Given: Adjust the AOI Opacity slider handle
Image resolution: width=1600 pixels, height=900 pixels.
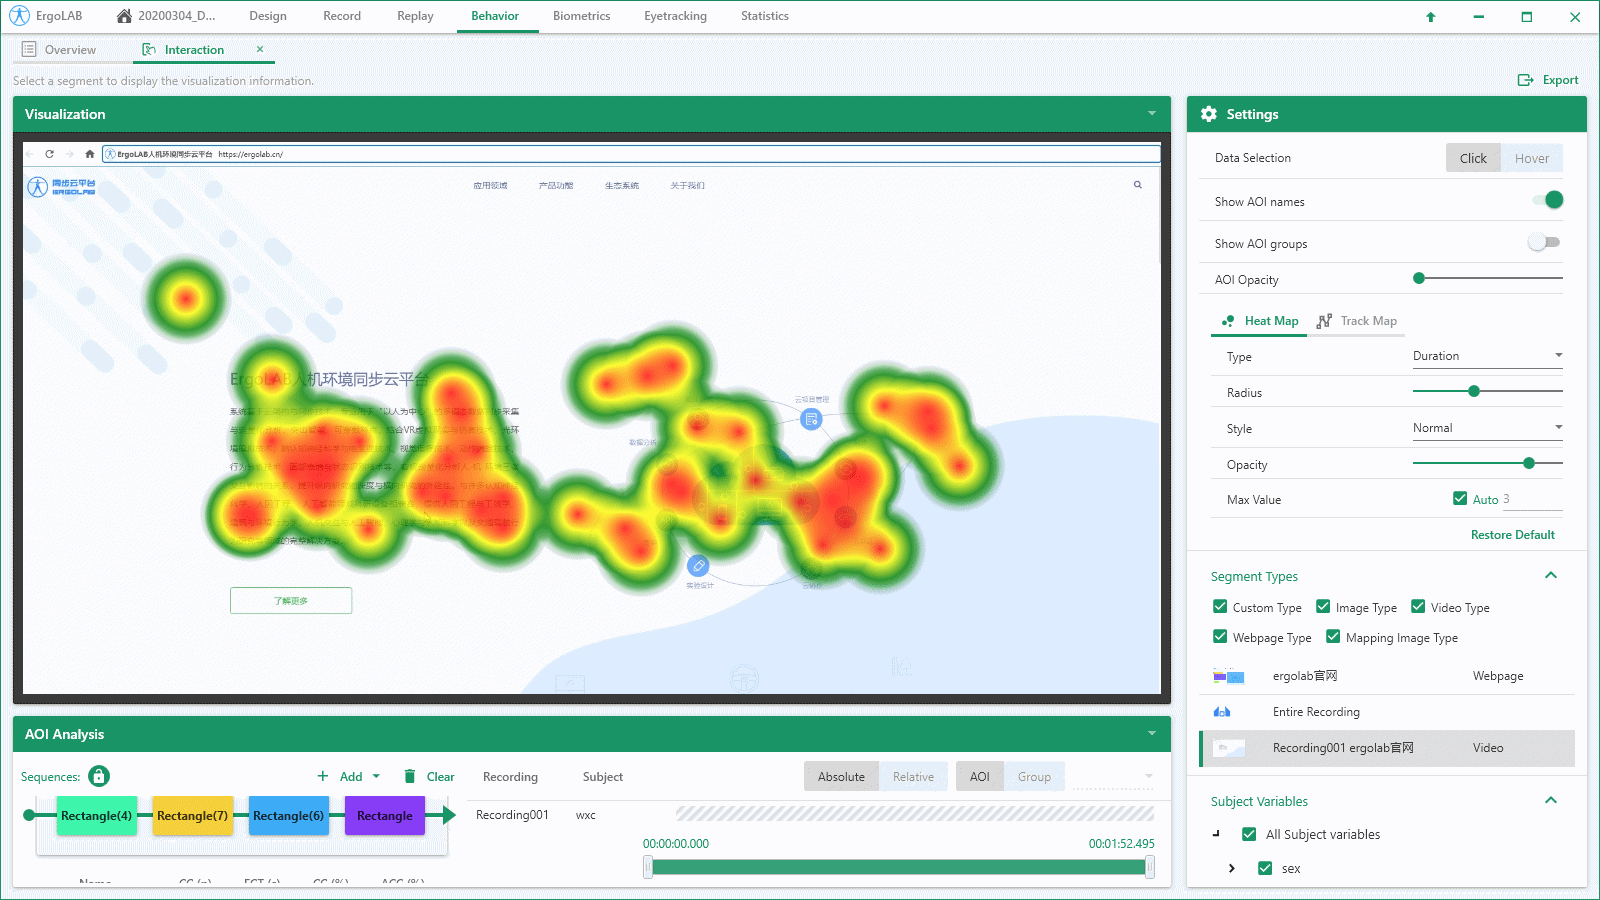Looking at the screenshot, I should point(1419,278).
